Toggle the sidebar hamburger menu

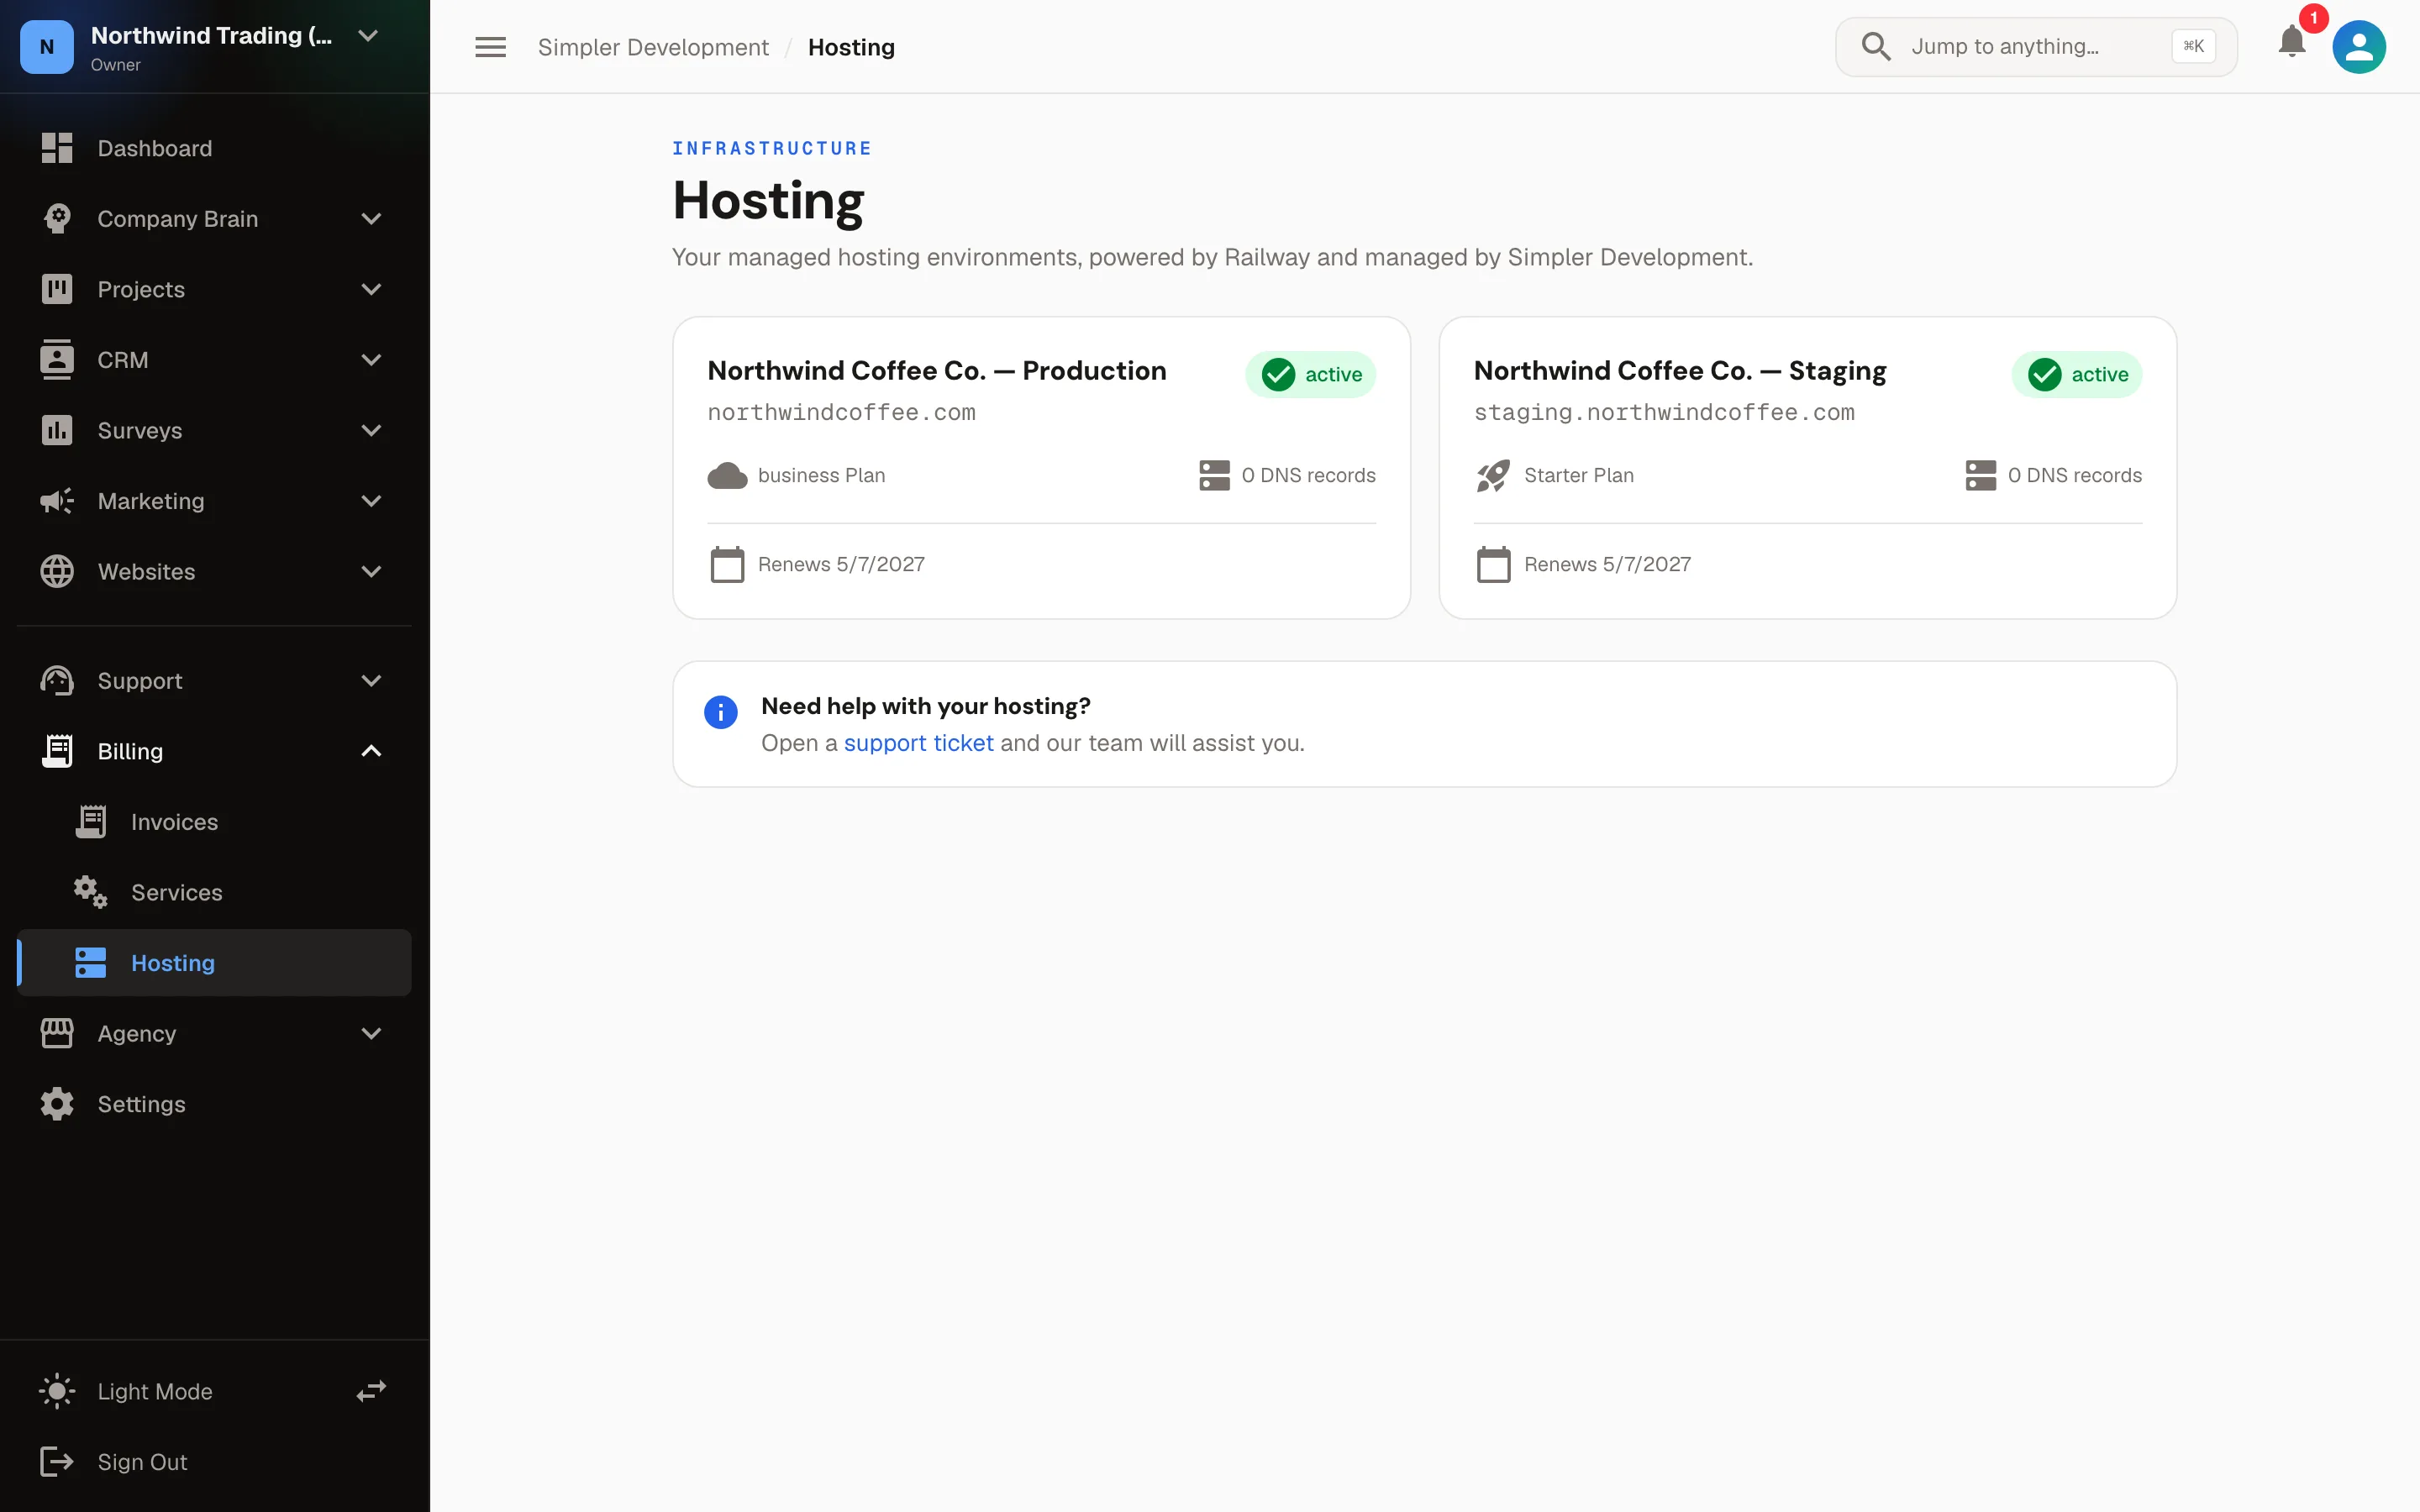click(490, 47)
